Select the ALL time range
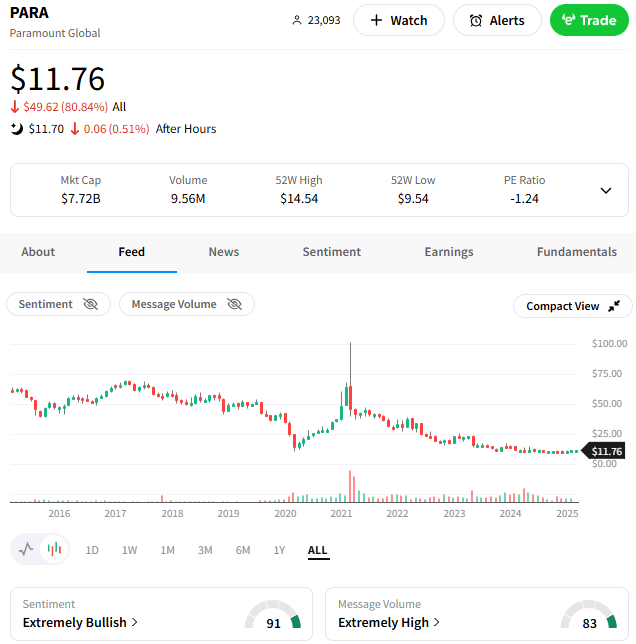Screen dimensions: 636x644 tap(318, 550)
